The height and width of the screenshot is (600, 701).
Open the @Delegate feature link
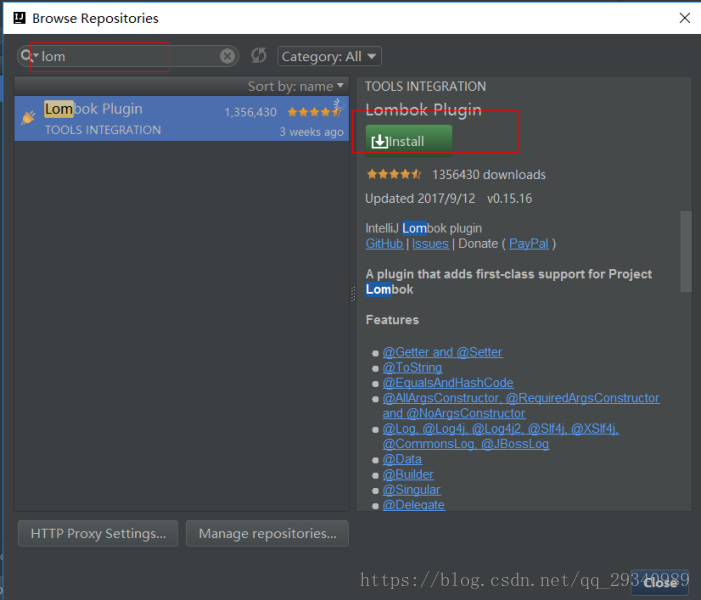click(x=414, y=505)
